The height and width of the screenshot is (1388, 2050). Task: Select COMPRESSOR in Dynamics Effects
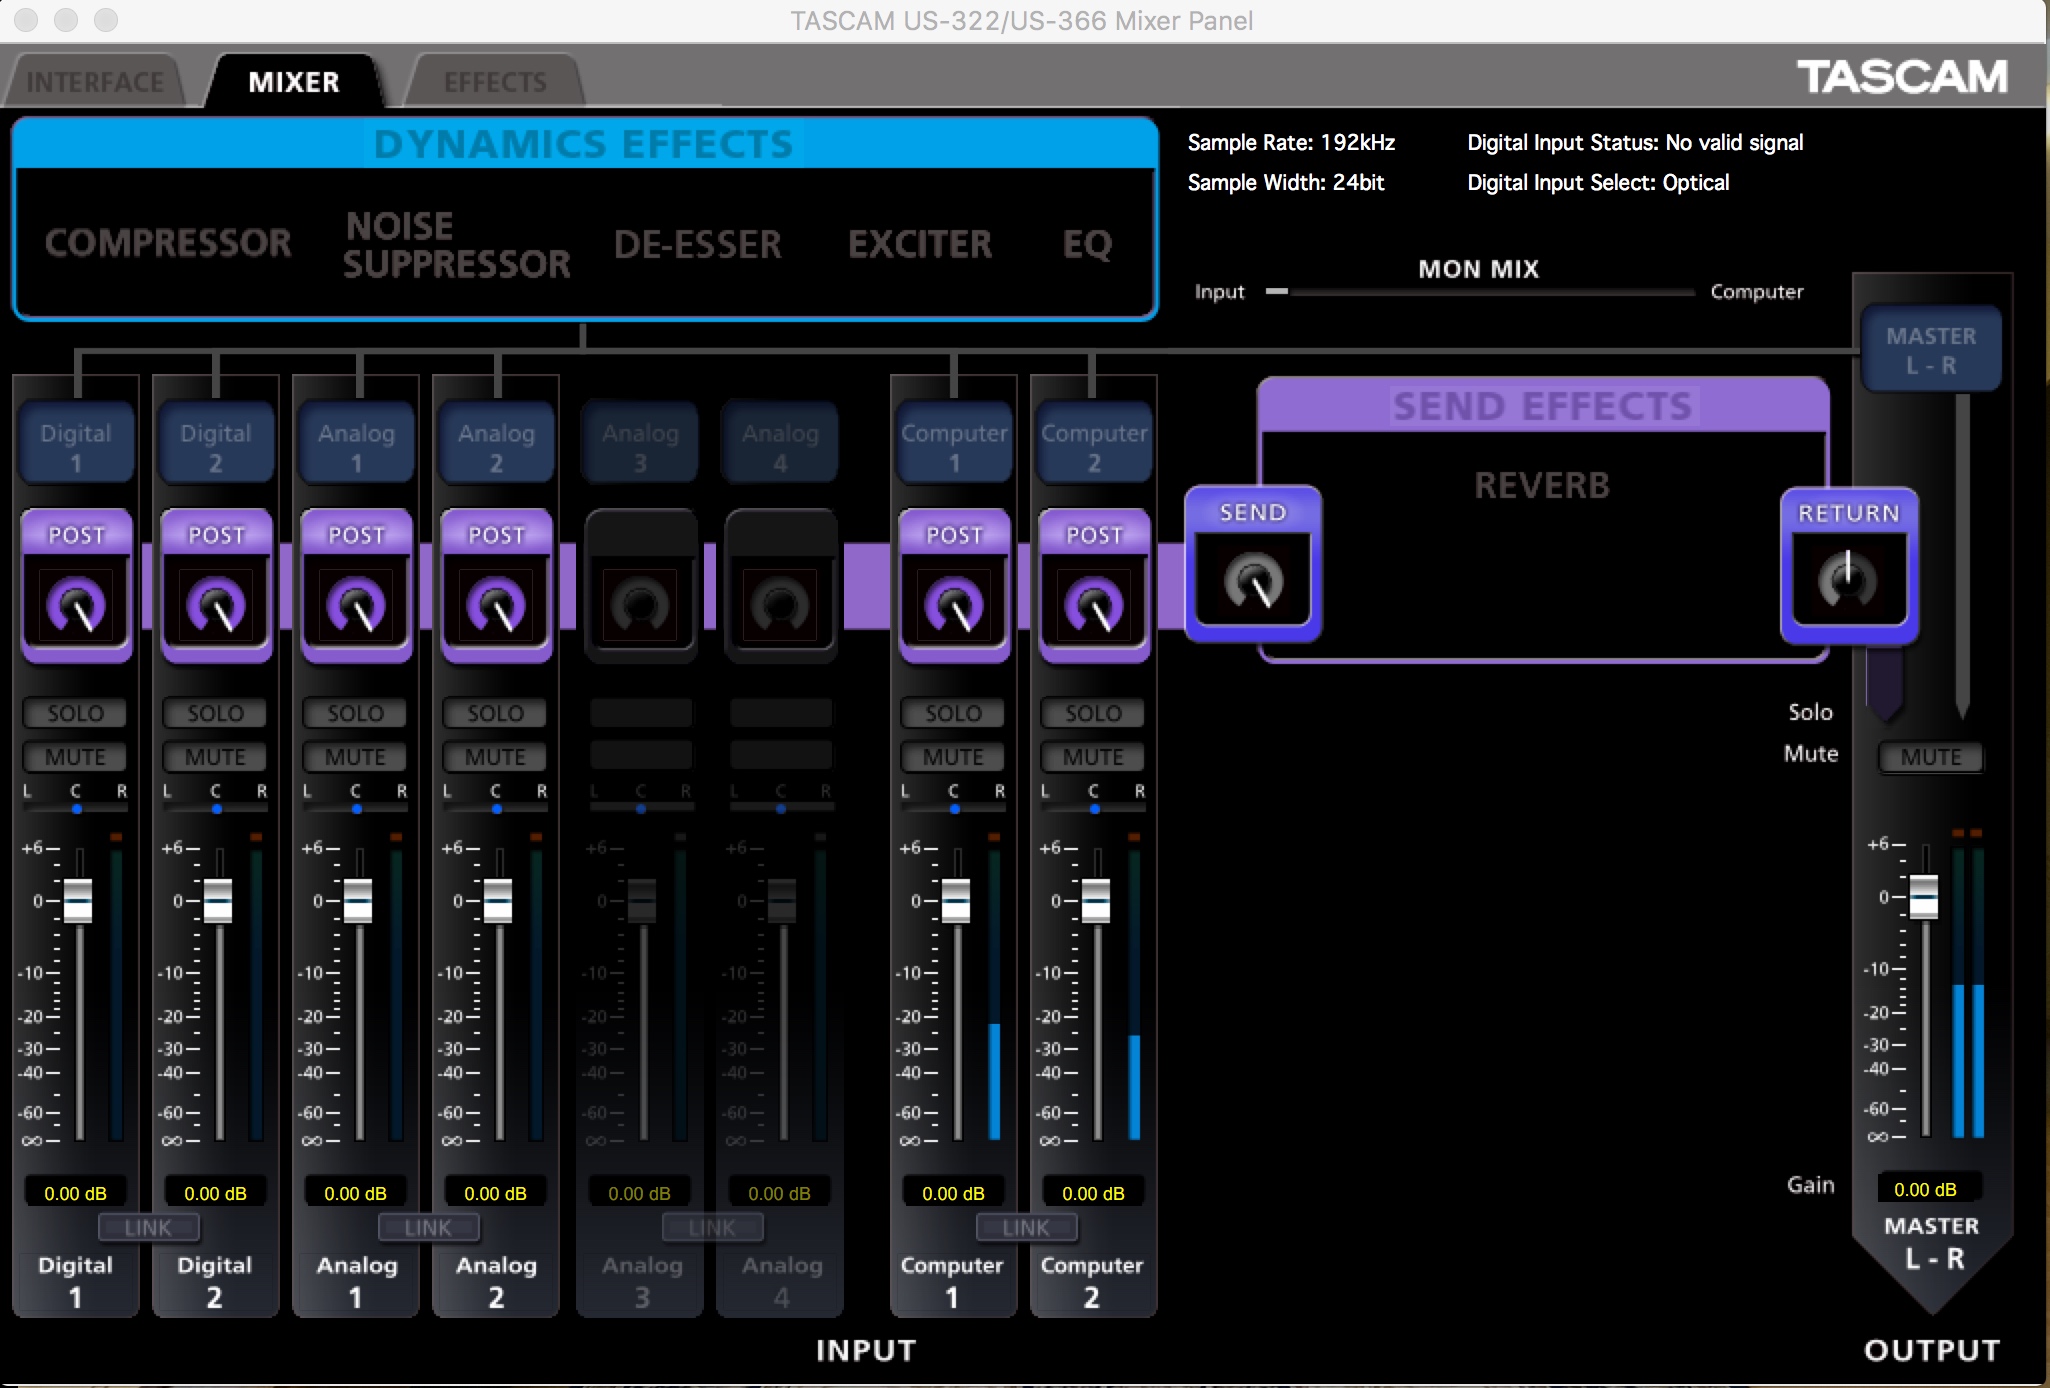168,243
